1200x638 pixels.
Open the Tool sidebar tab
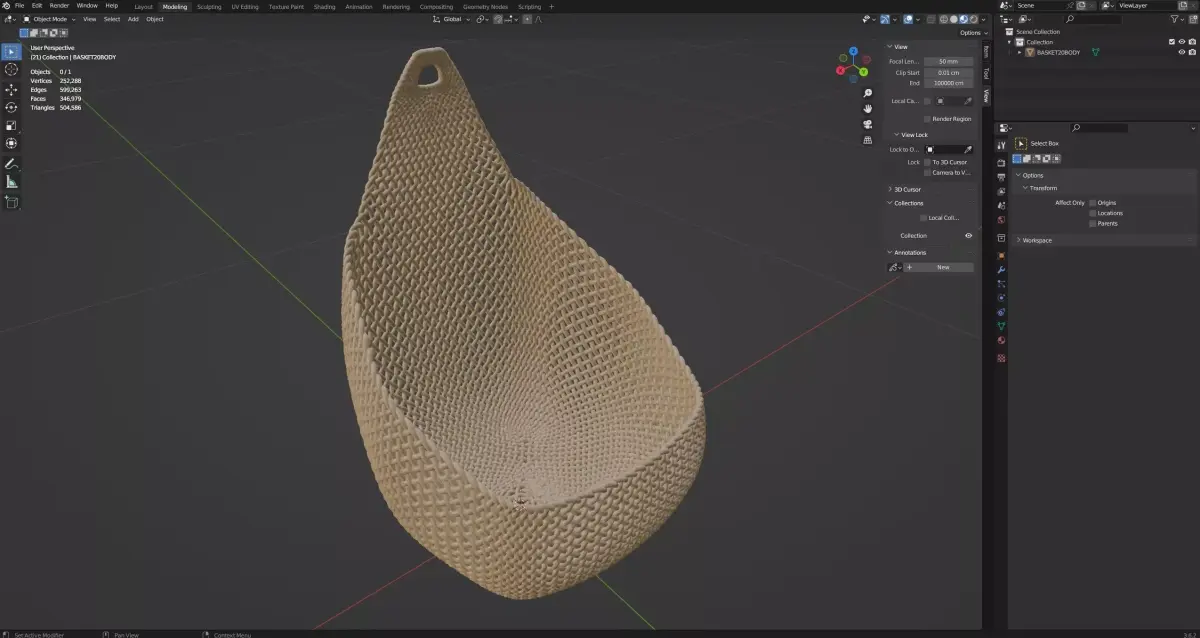(986, 73)
